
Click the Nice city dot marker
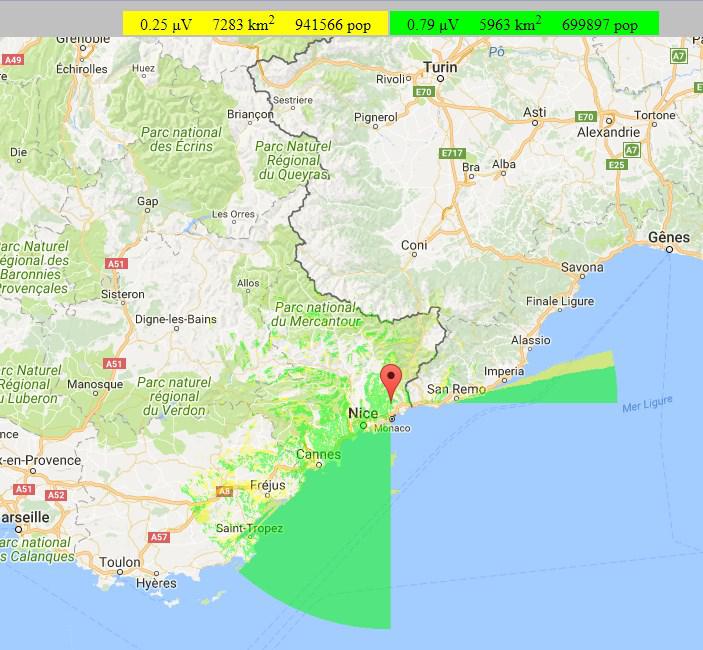point(363,425)
